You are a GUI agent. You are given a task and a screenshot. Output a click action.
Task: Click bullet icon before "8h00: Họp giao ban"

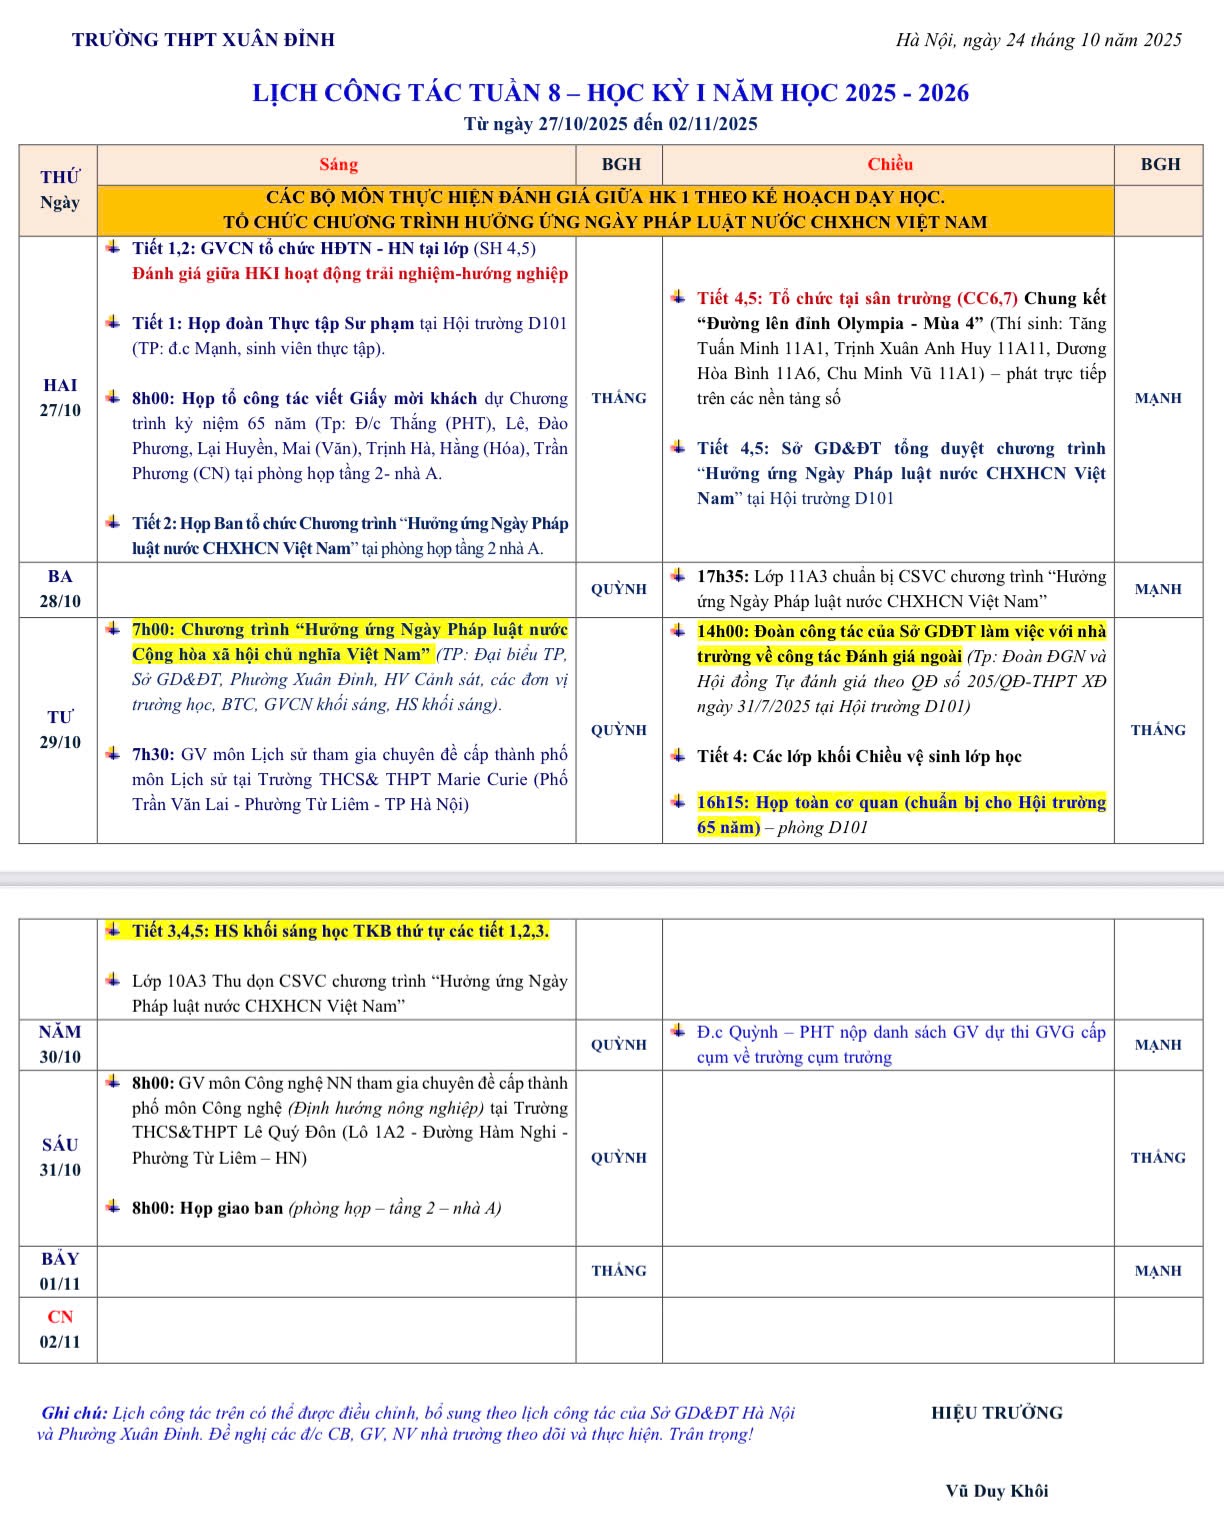click(x=113, y=1207)
